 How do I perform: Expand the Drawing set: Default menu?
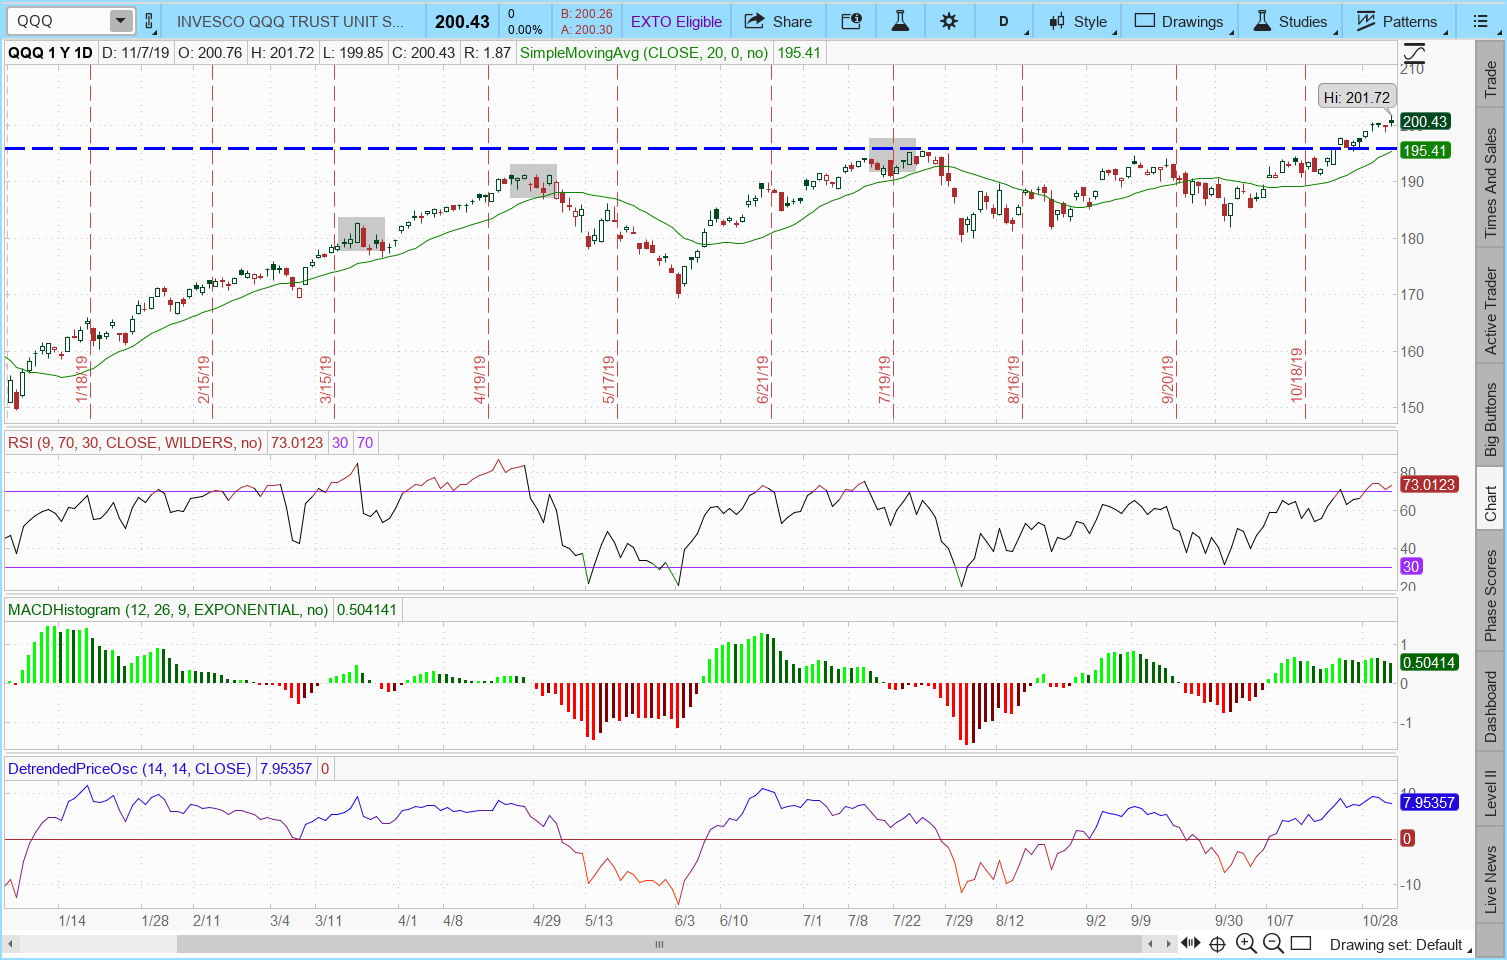[x=1398, y=944]
